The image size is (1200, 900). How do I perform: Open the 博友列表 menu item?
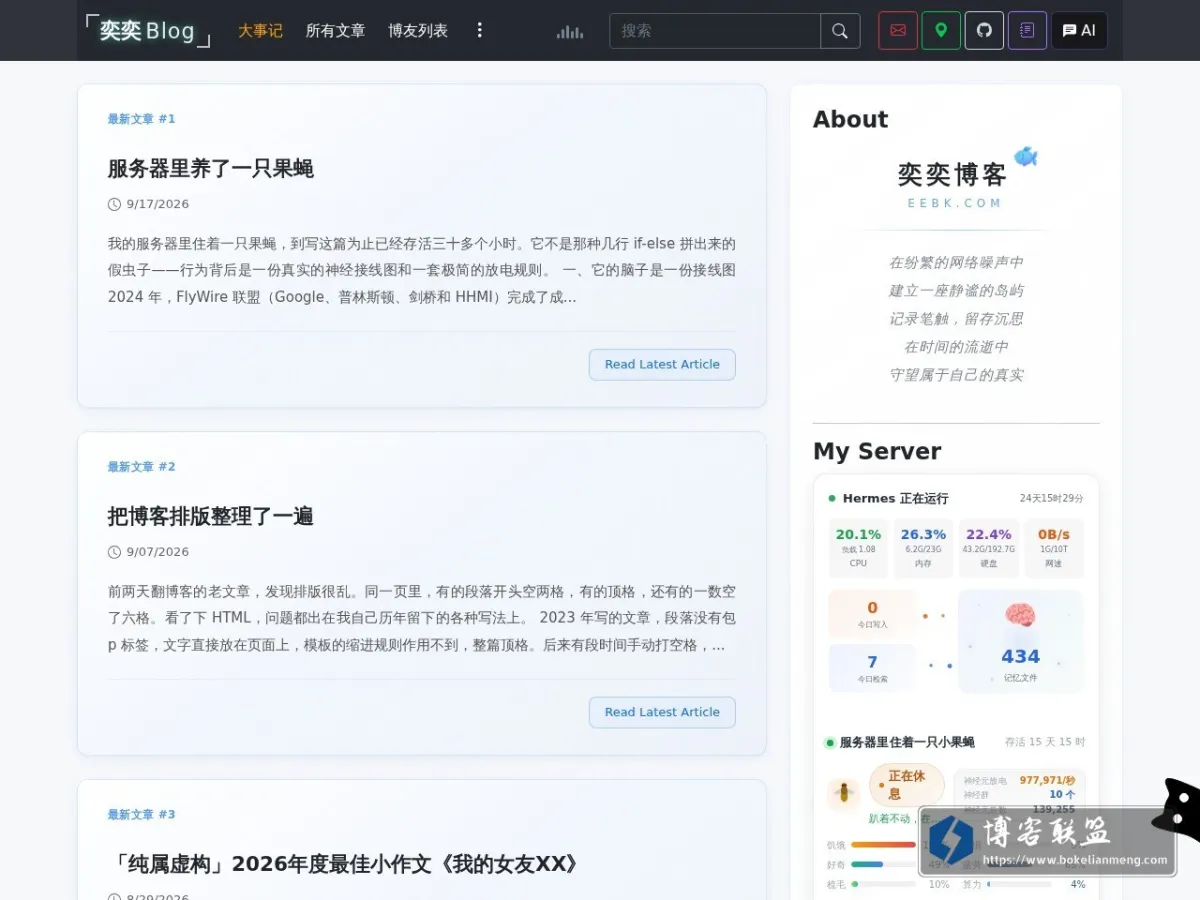pos(418,31)
